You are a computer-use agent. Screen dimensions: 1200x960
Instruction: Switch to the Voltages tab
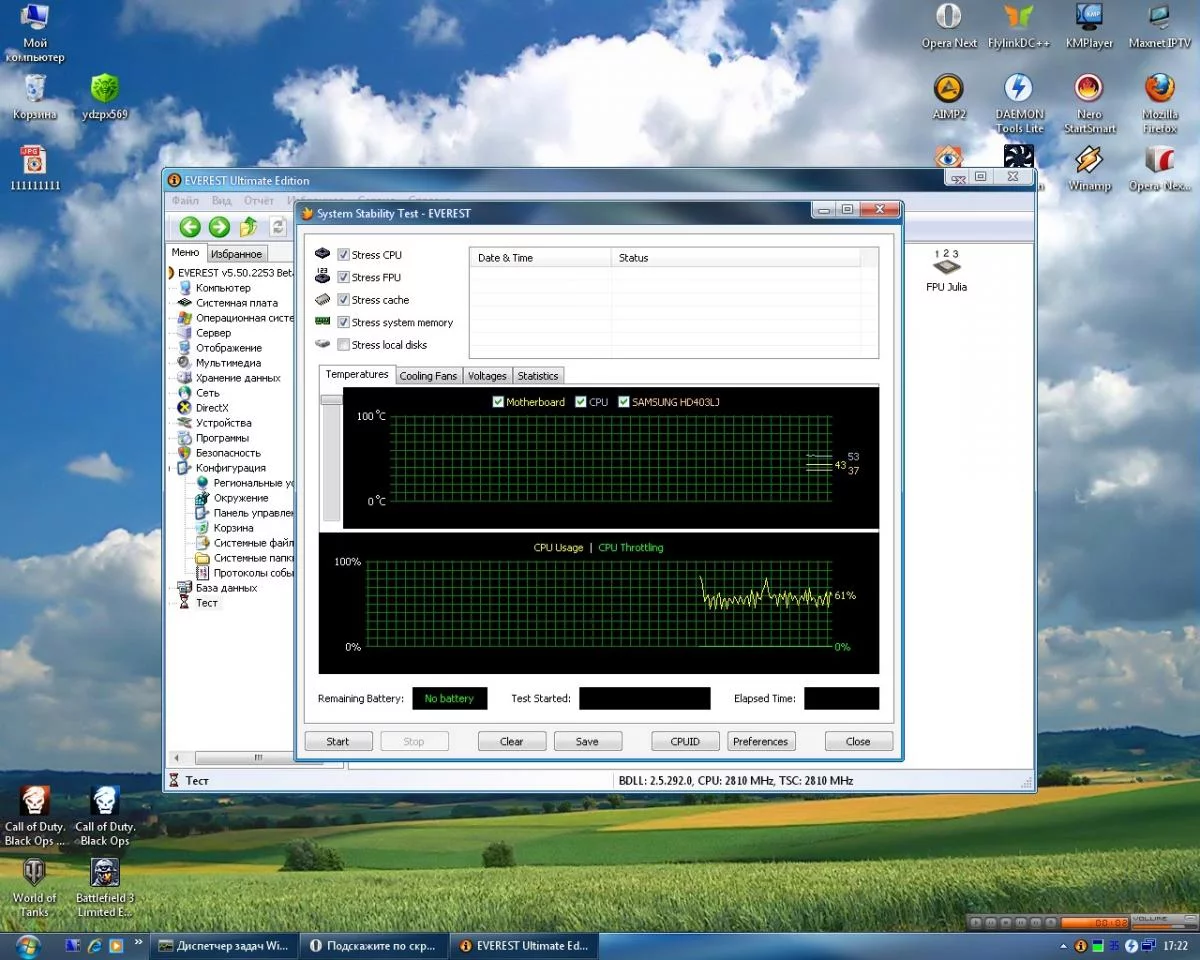(x=487, y=376)
